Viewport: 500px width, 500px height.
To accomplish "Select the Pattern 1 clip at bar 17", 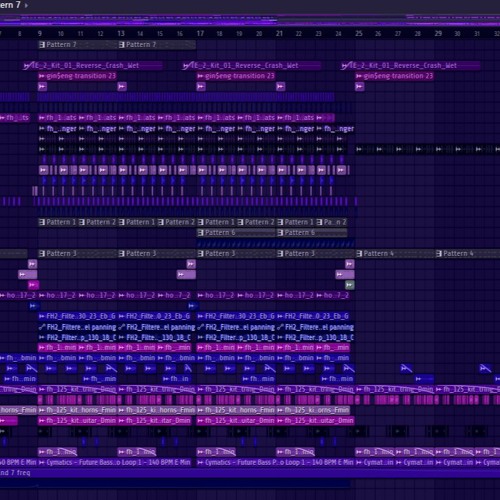I will (216, 222).
